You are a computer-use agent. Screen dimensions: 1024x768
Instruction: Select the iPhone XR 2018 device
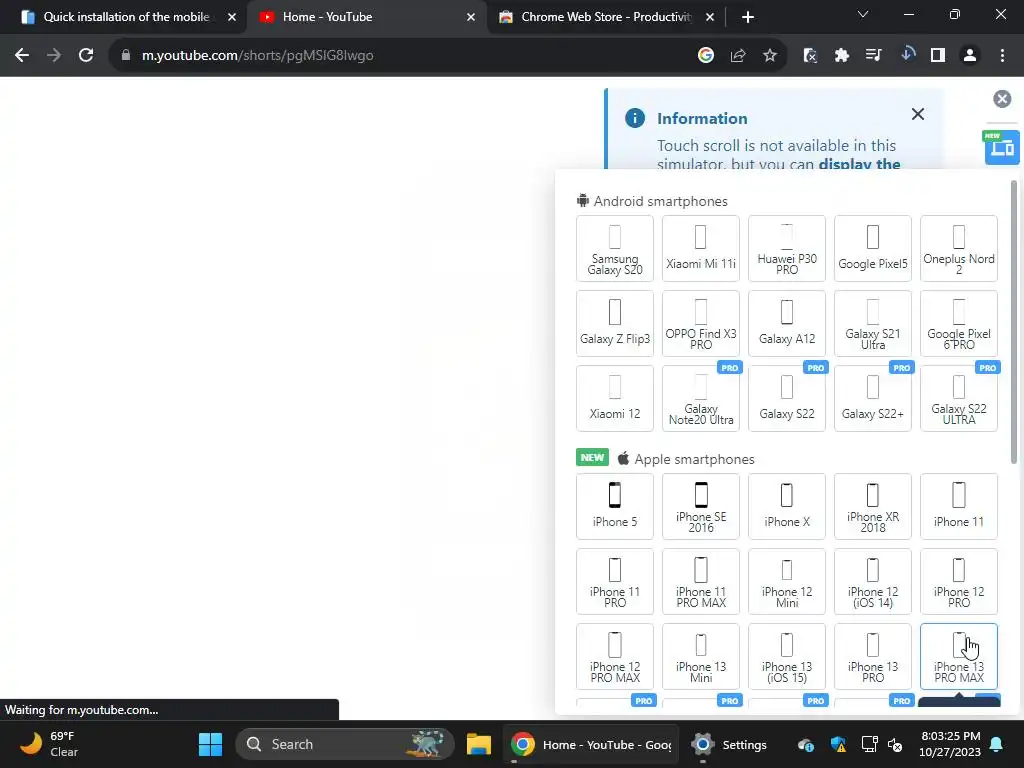tap(872, 506)
